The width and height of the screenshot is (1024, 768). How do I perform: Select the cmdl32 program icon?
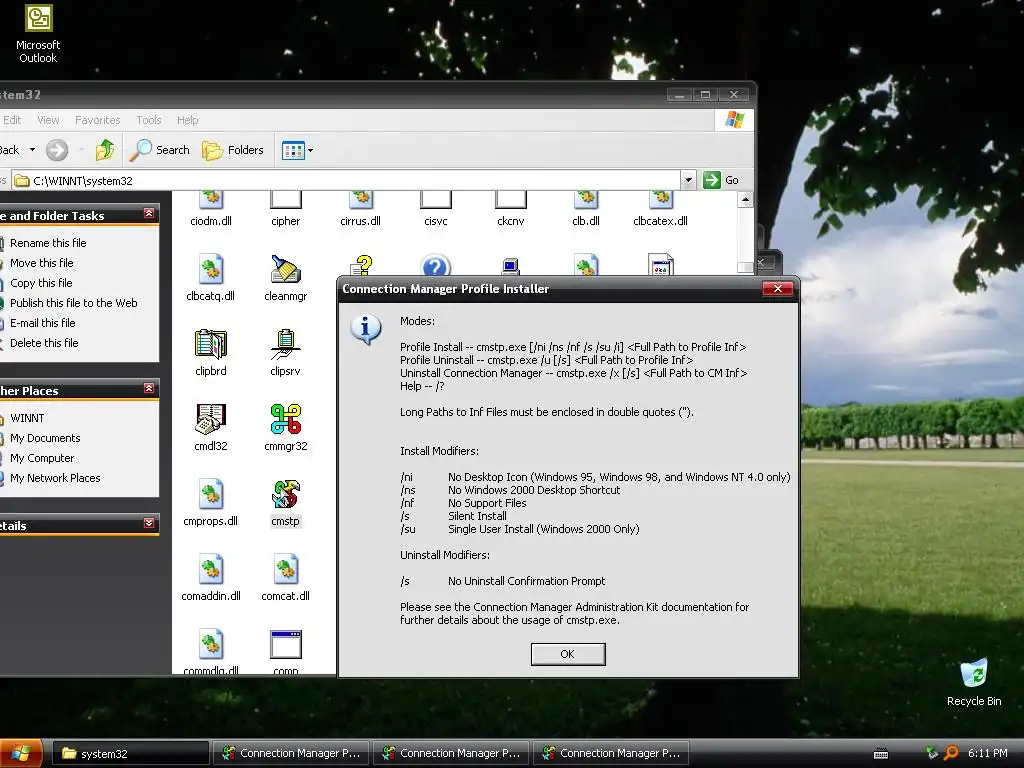tap(210, 428)
